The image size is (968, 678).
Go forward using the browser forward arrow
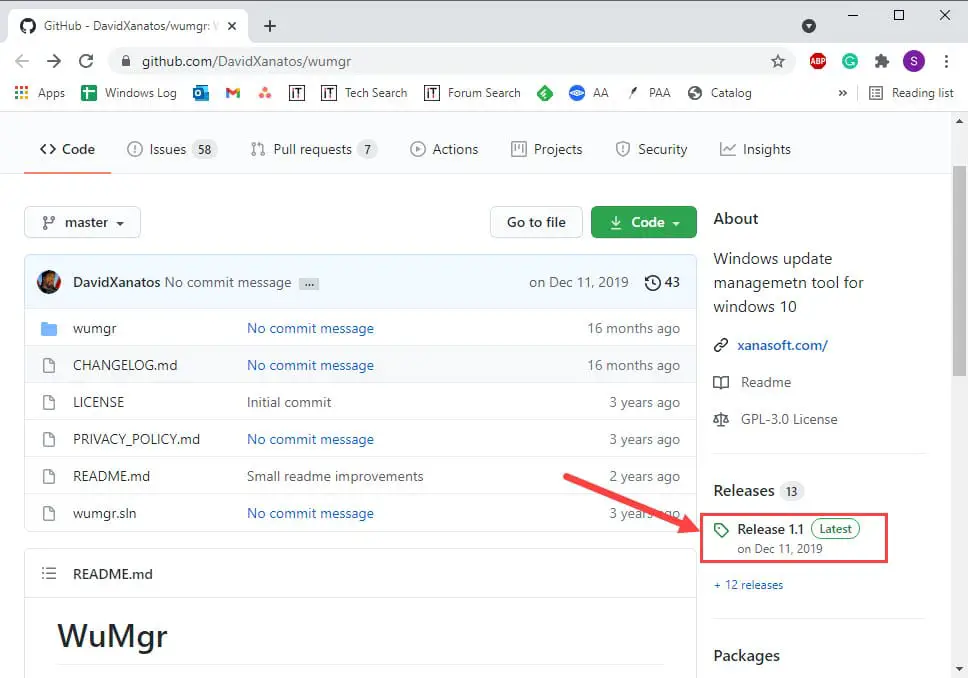click(x=54, y=61)
